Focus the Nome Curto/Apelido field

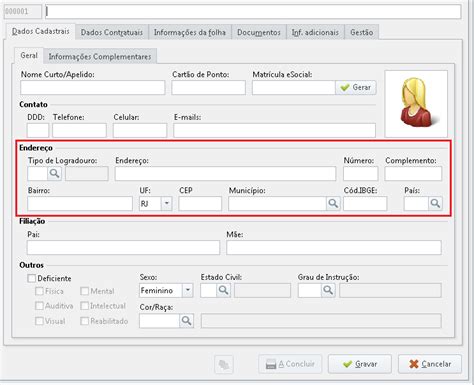tap(93, 88)
